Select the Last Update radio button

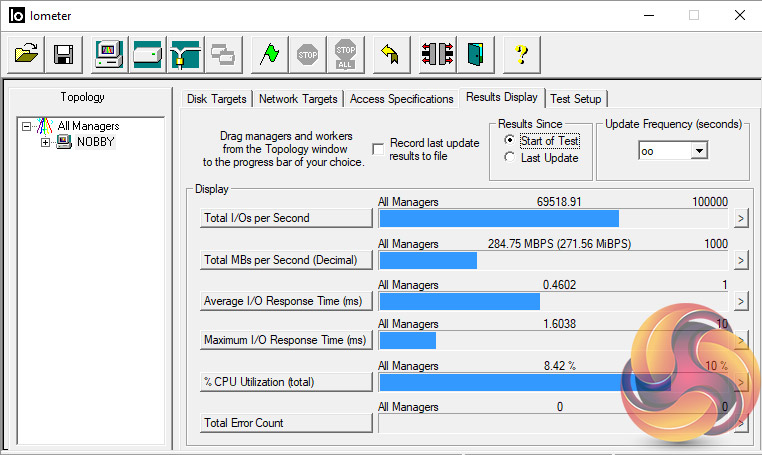click(510, 158)
